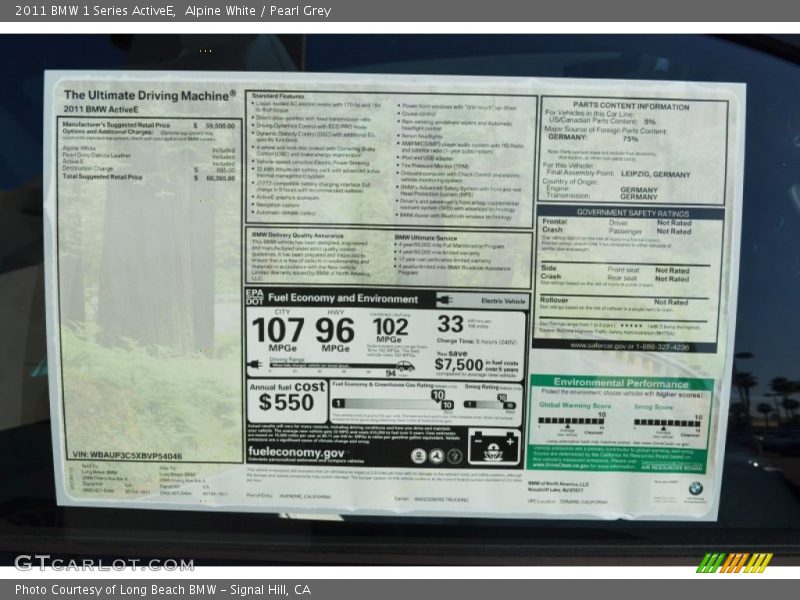Click 'Environmental Performance' green header

[621, 383]
